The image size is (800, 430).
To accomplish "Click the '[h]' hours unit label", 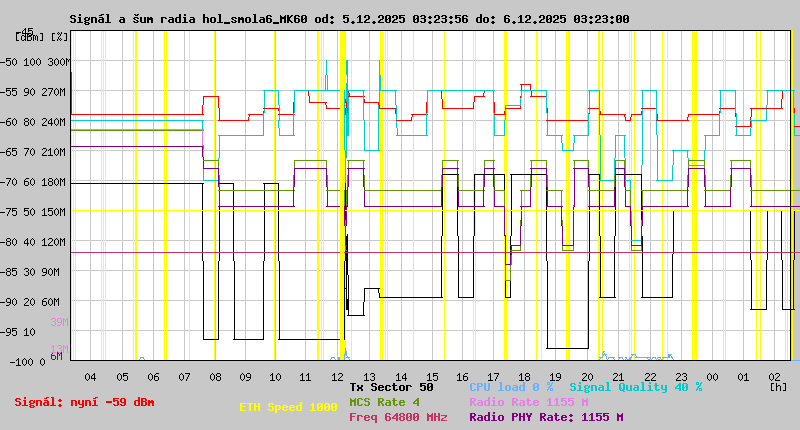I will click(780, 386).
